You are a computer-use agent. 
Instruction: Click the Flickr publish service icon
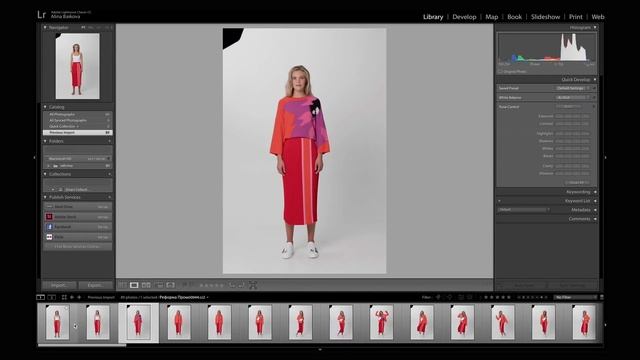(x=49, y=237)
